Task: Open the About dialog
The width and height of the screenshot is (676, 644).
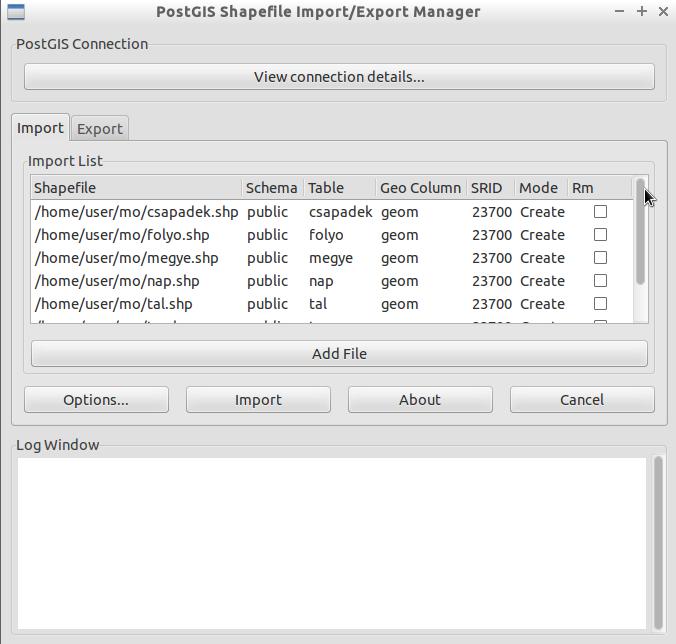Action: point(420,400)
